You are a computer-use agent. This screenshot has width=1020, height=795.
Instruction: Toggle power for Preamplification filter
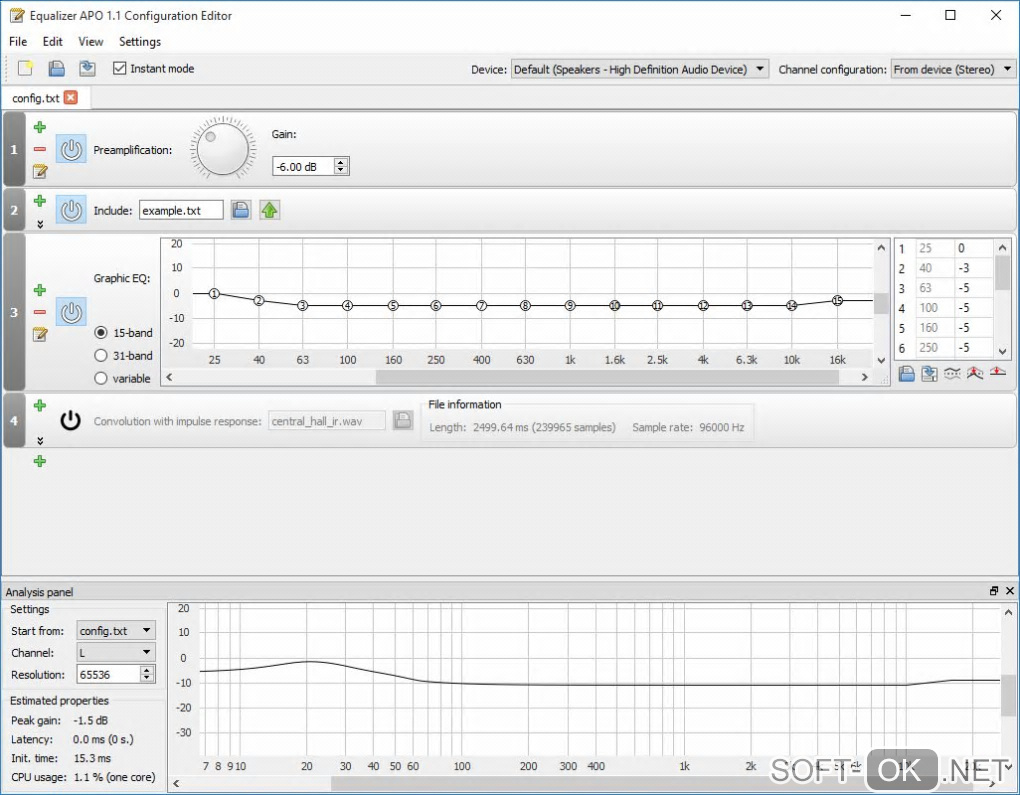71,149
